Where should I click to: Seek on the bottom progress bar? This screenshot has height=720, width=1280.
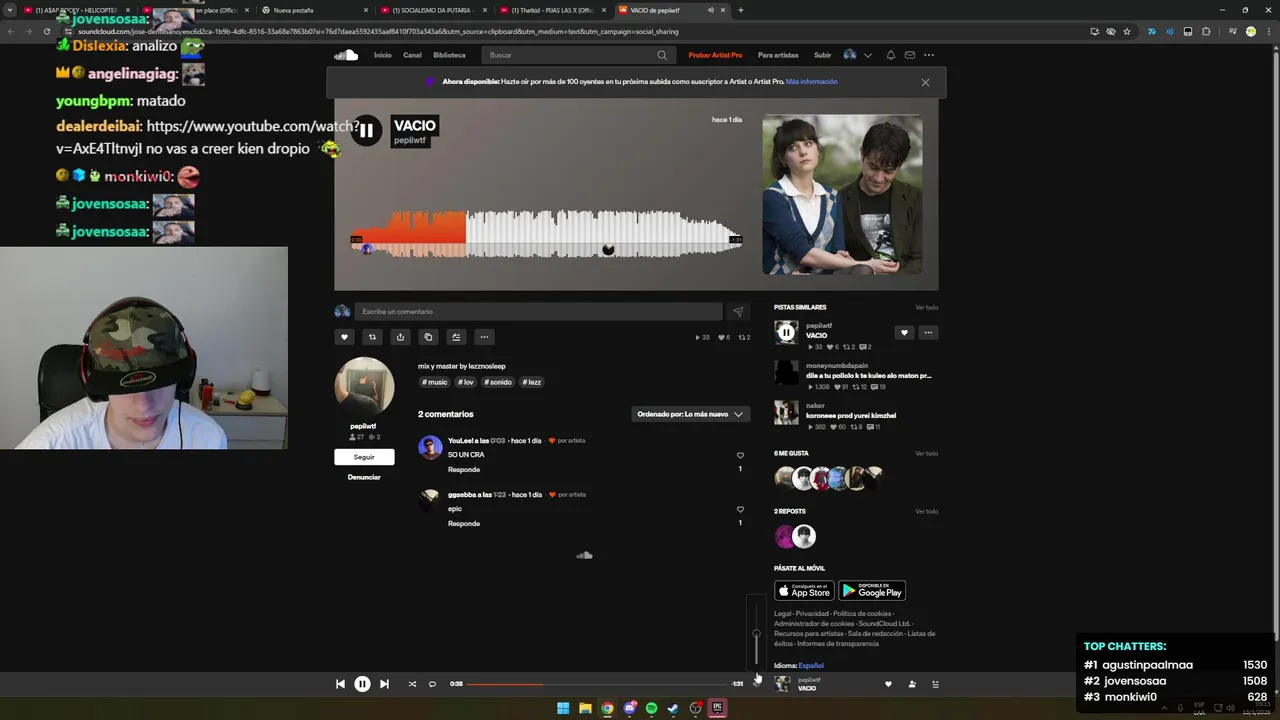click(597, 684)
